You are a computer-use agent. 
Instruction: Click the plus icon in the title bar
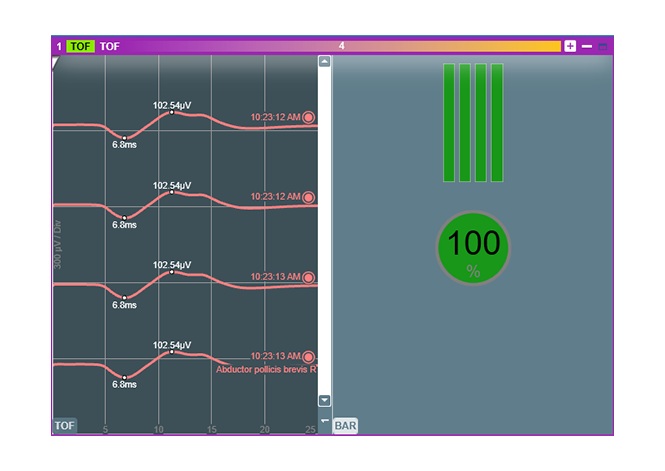click(570, 46)
